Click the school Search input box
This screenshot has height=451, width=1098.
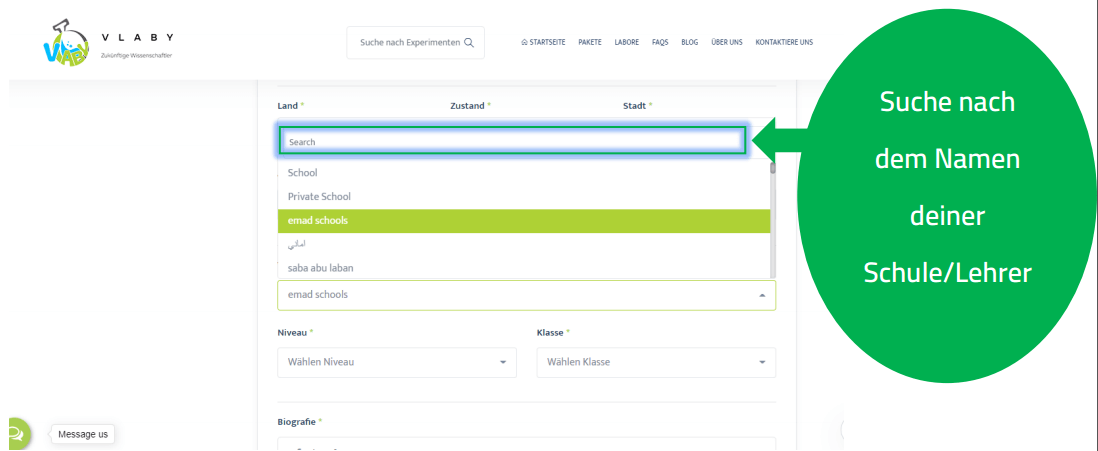[511, 142]
